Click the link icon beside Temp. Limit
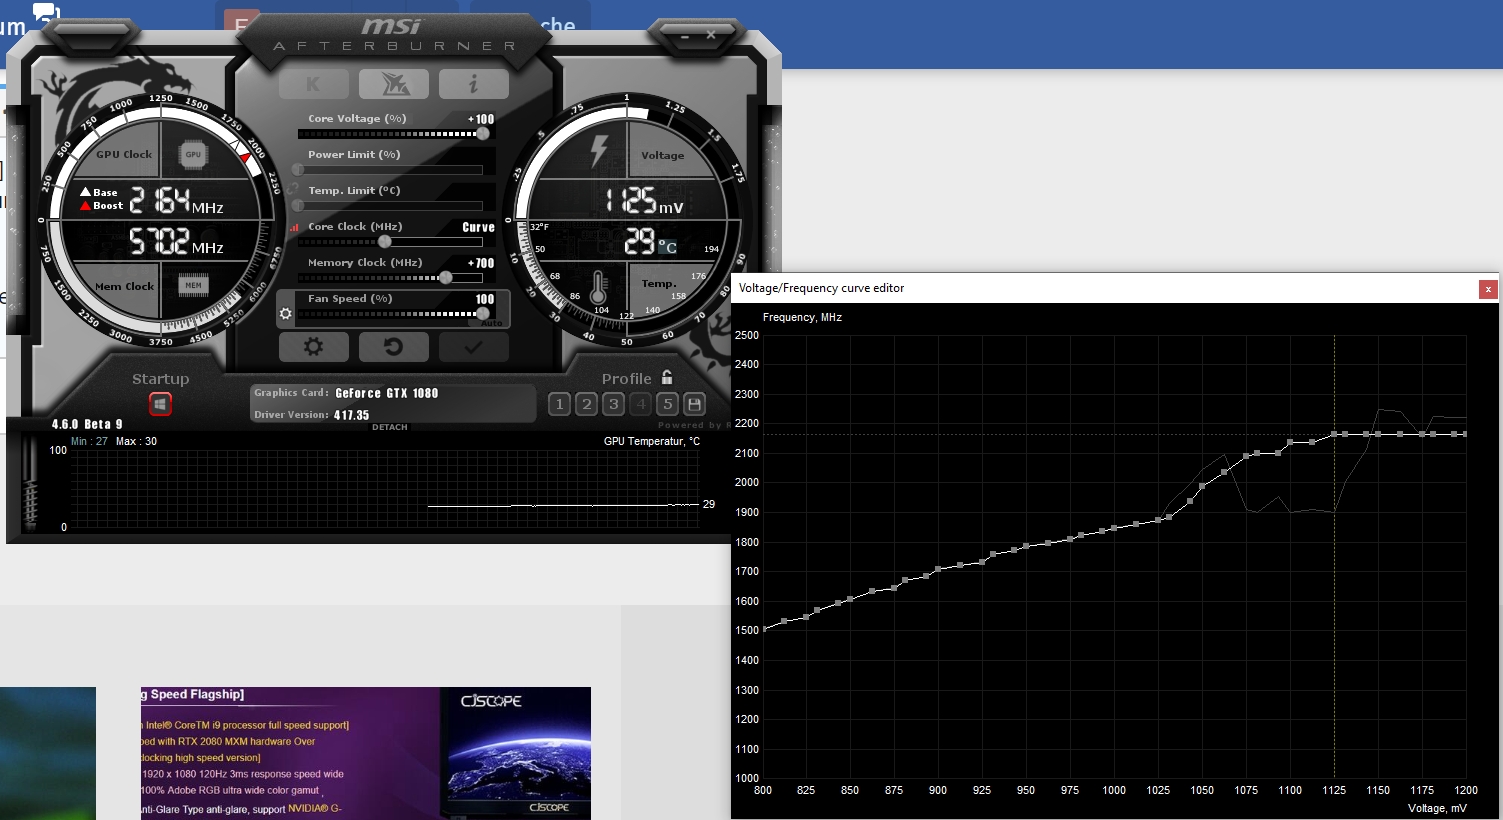 tap(294, 188)
